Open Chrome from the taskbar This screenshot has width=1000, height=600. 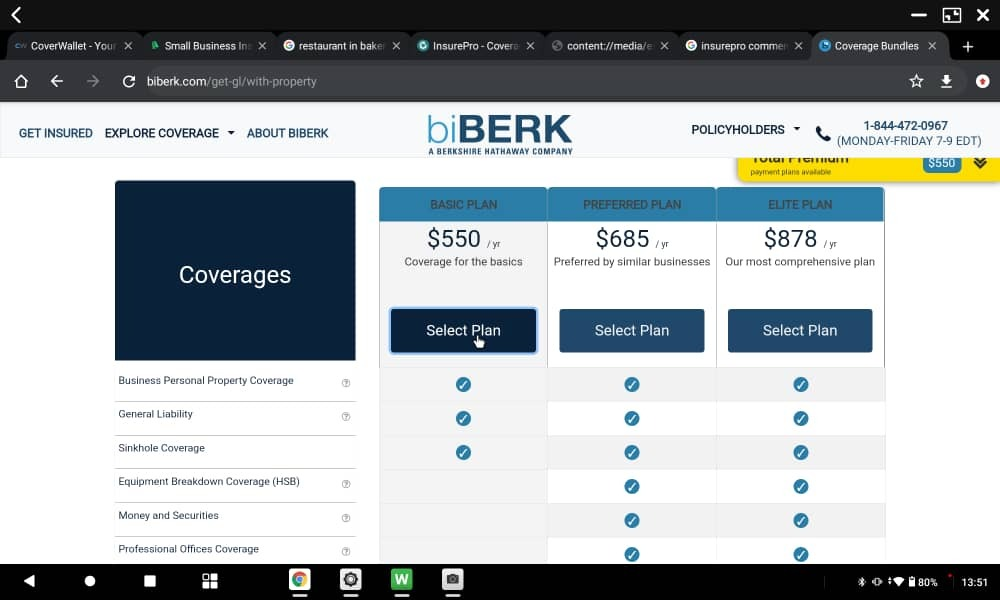(299, 580)
